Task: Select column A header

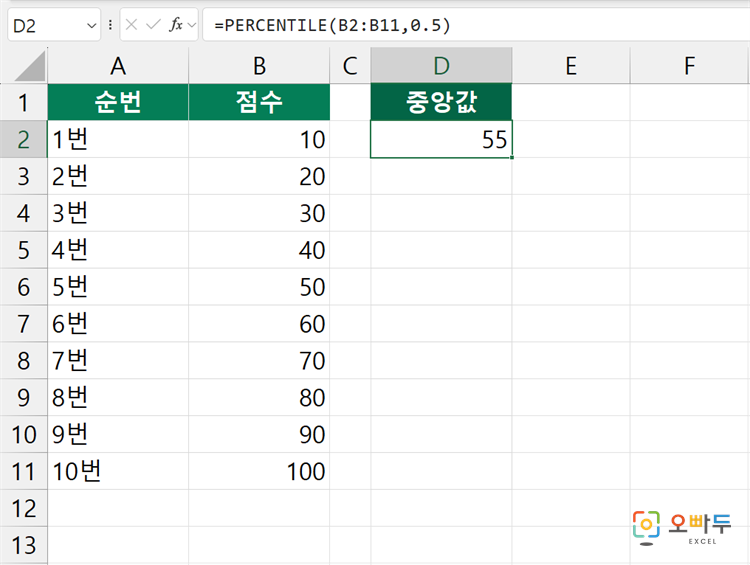Action: (x=118, y=66)
